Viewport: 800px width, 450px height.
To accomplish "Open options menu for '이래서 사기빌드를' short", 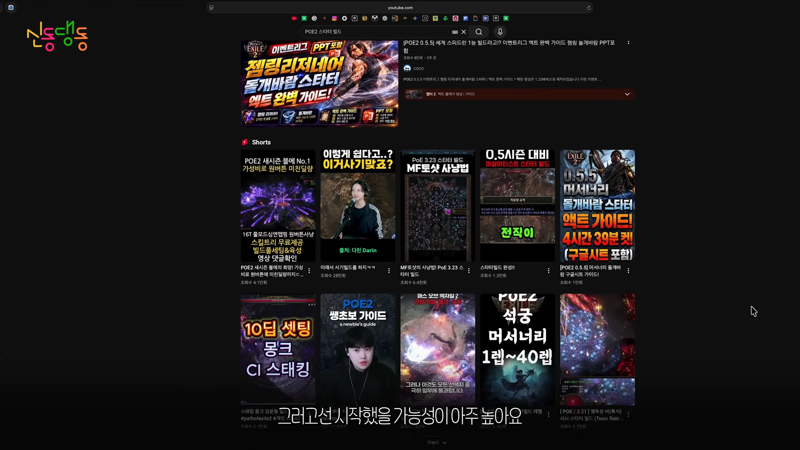I will [389, 270].
